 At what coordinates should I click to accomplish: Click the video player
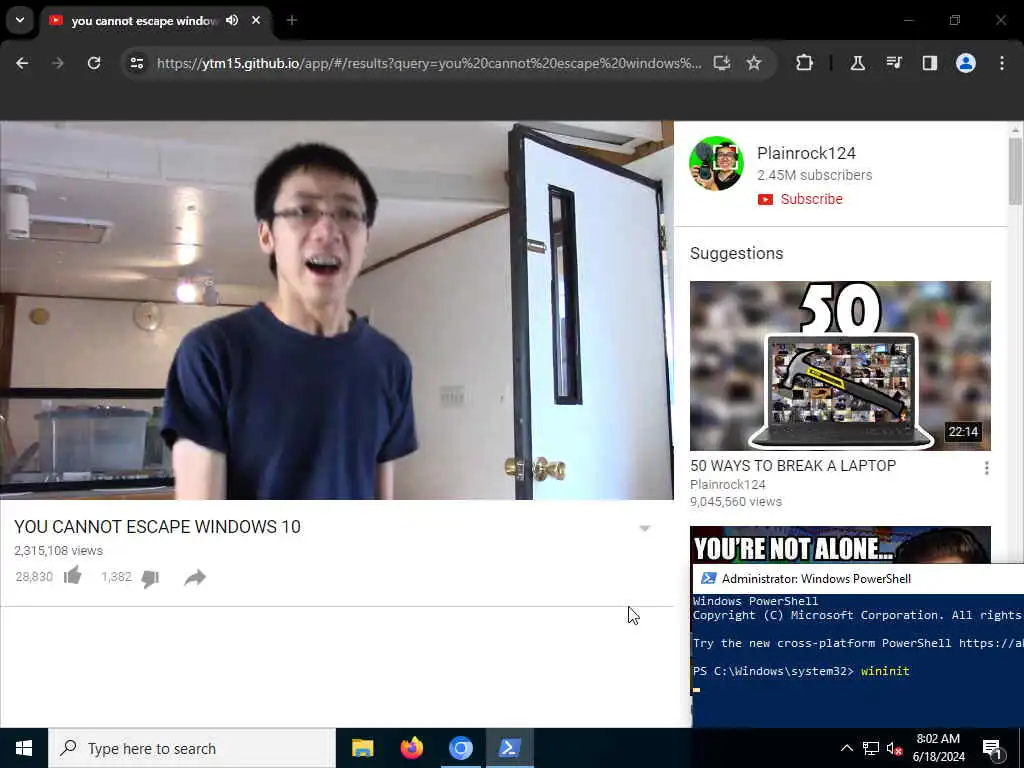(336, 310)
